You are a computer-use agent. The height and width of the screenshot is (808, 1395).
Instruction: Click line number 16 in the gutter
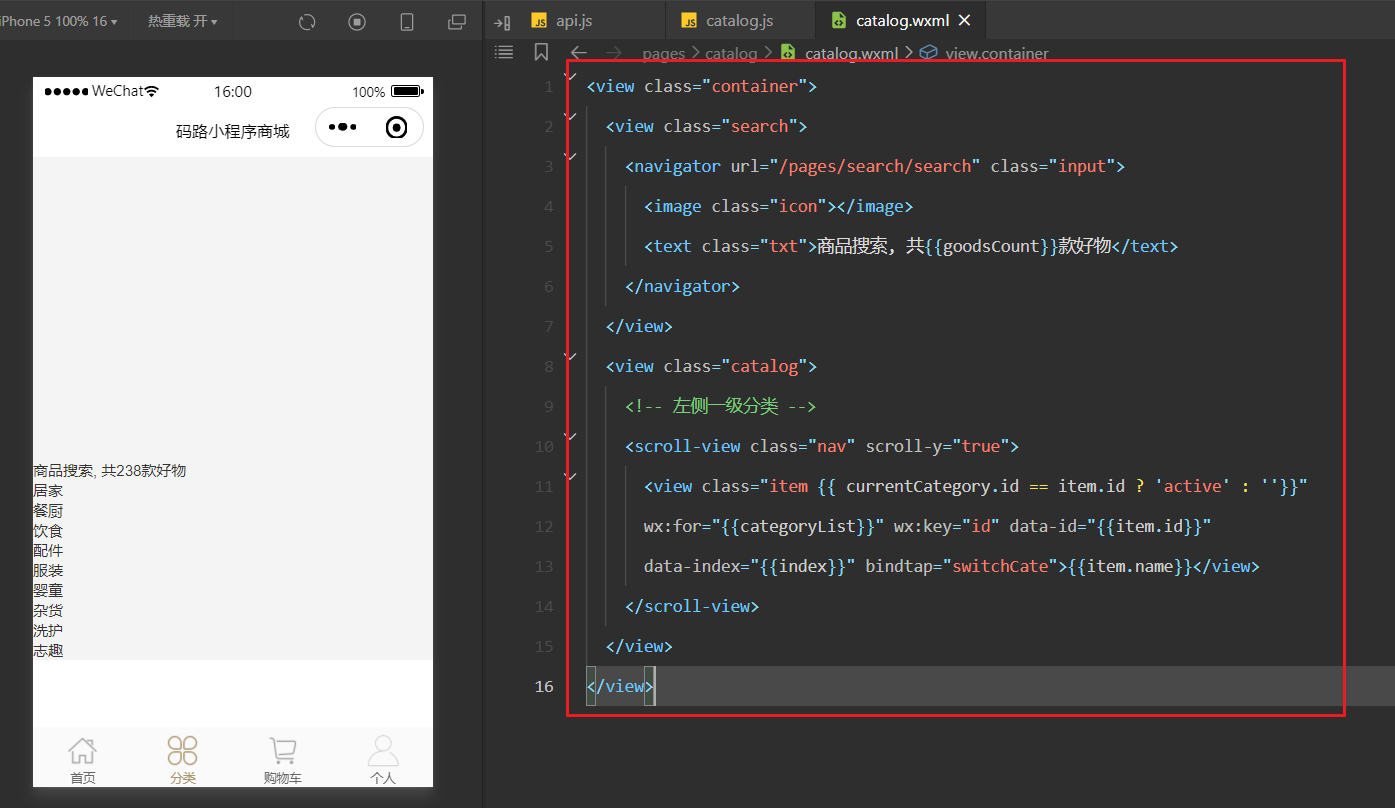[543, 686]
